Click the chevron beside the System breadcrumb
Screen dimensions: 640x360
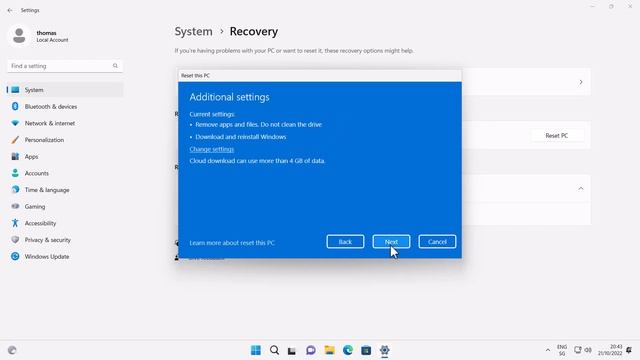[x=221, y=31]
